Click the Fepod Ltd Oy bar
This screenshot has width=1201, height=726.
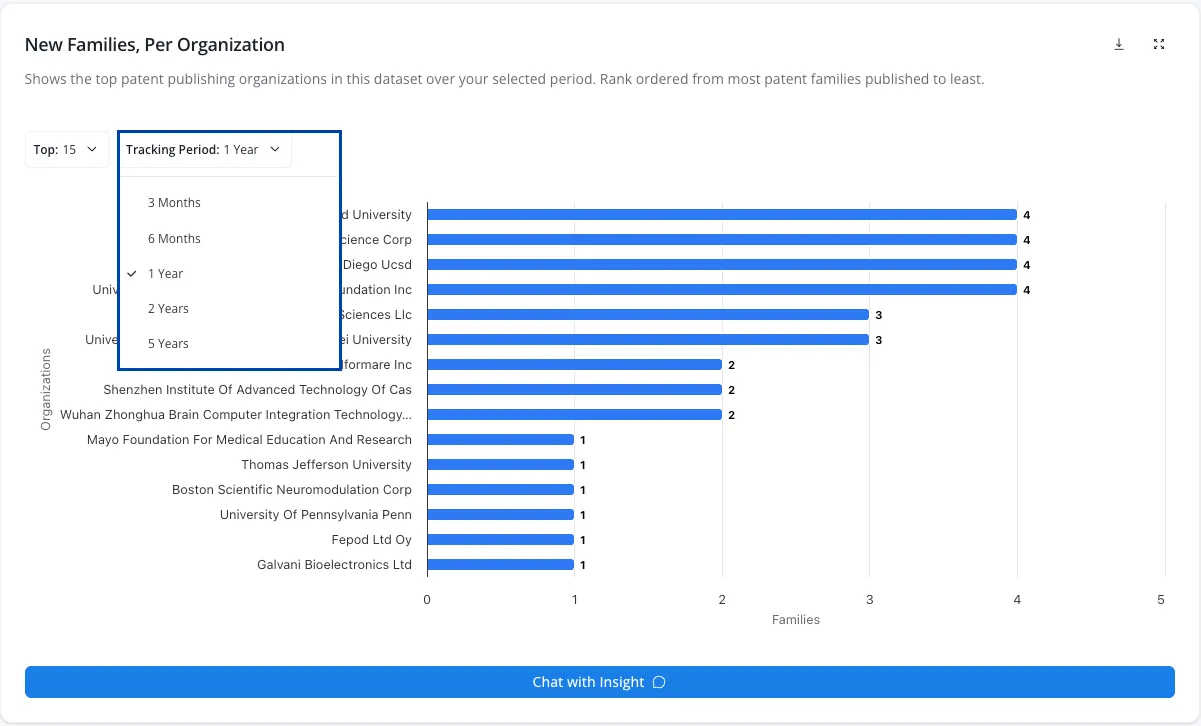[x=500, y=540]
